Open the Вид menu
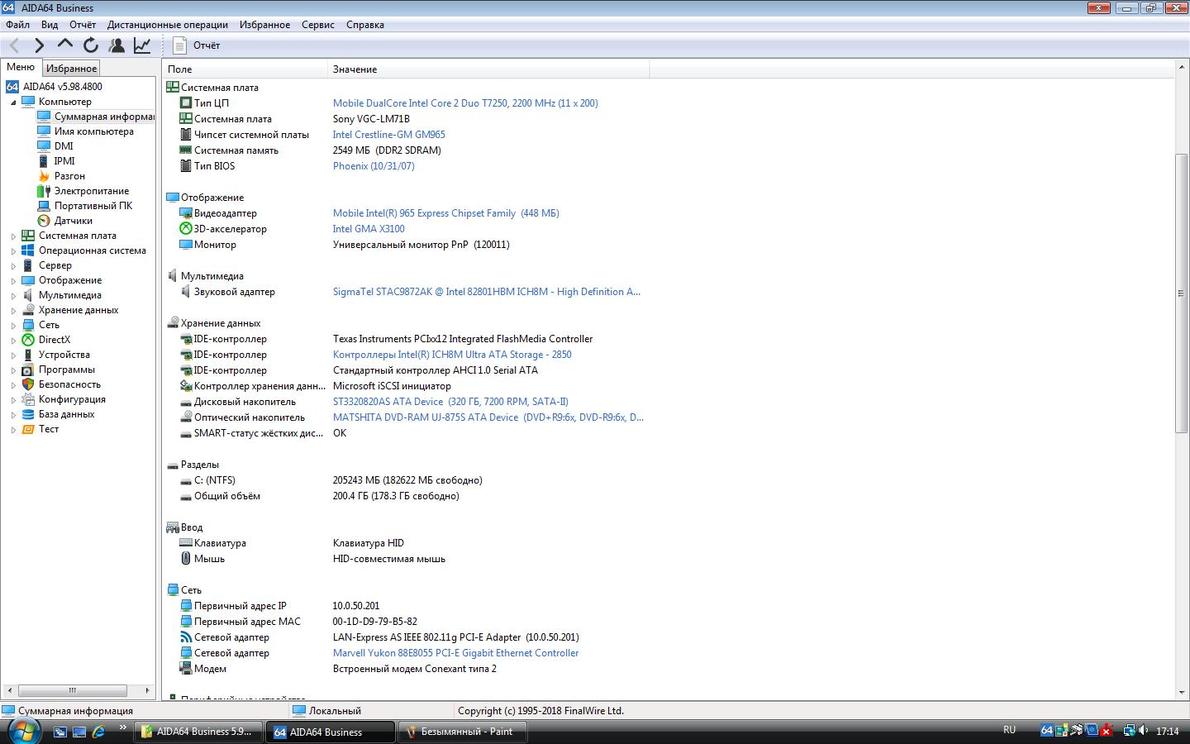Screen dimensions: 1190x744 coord(49,24)
